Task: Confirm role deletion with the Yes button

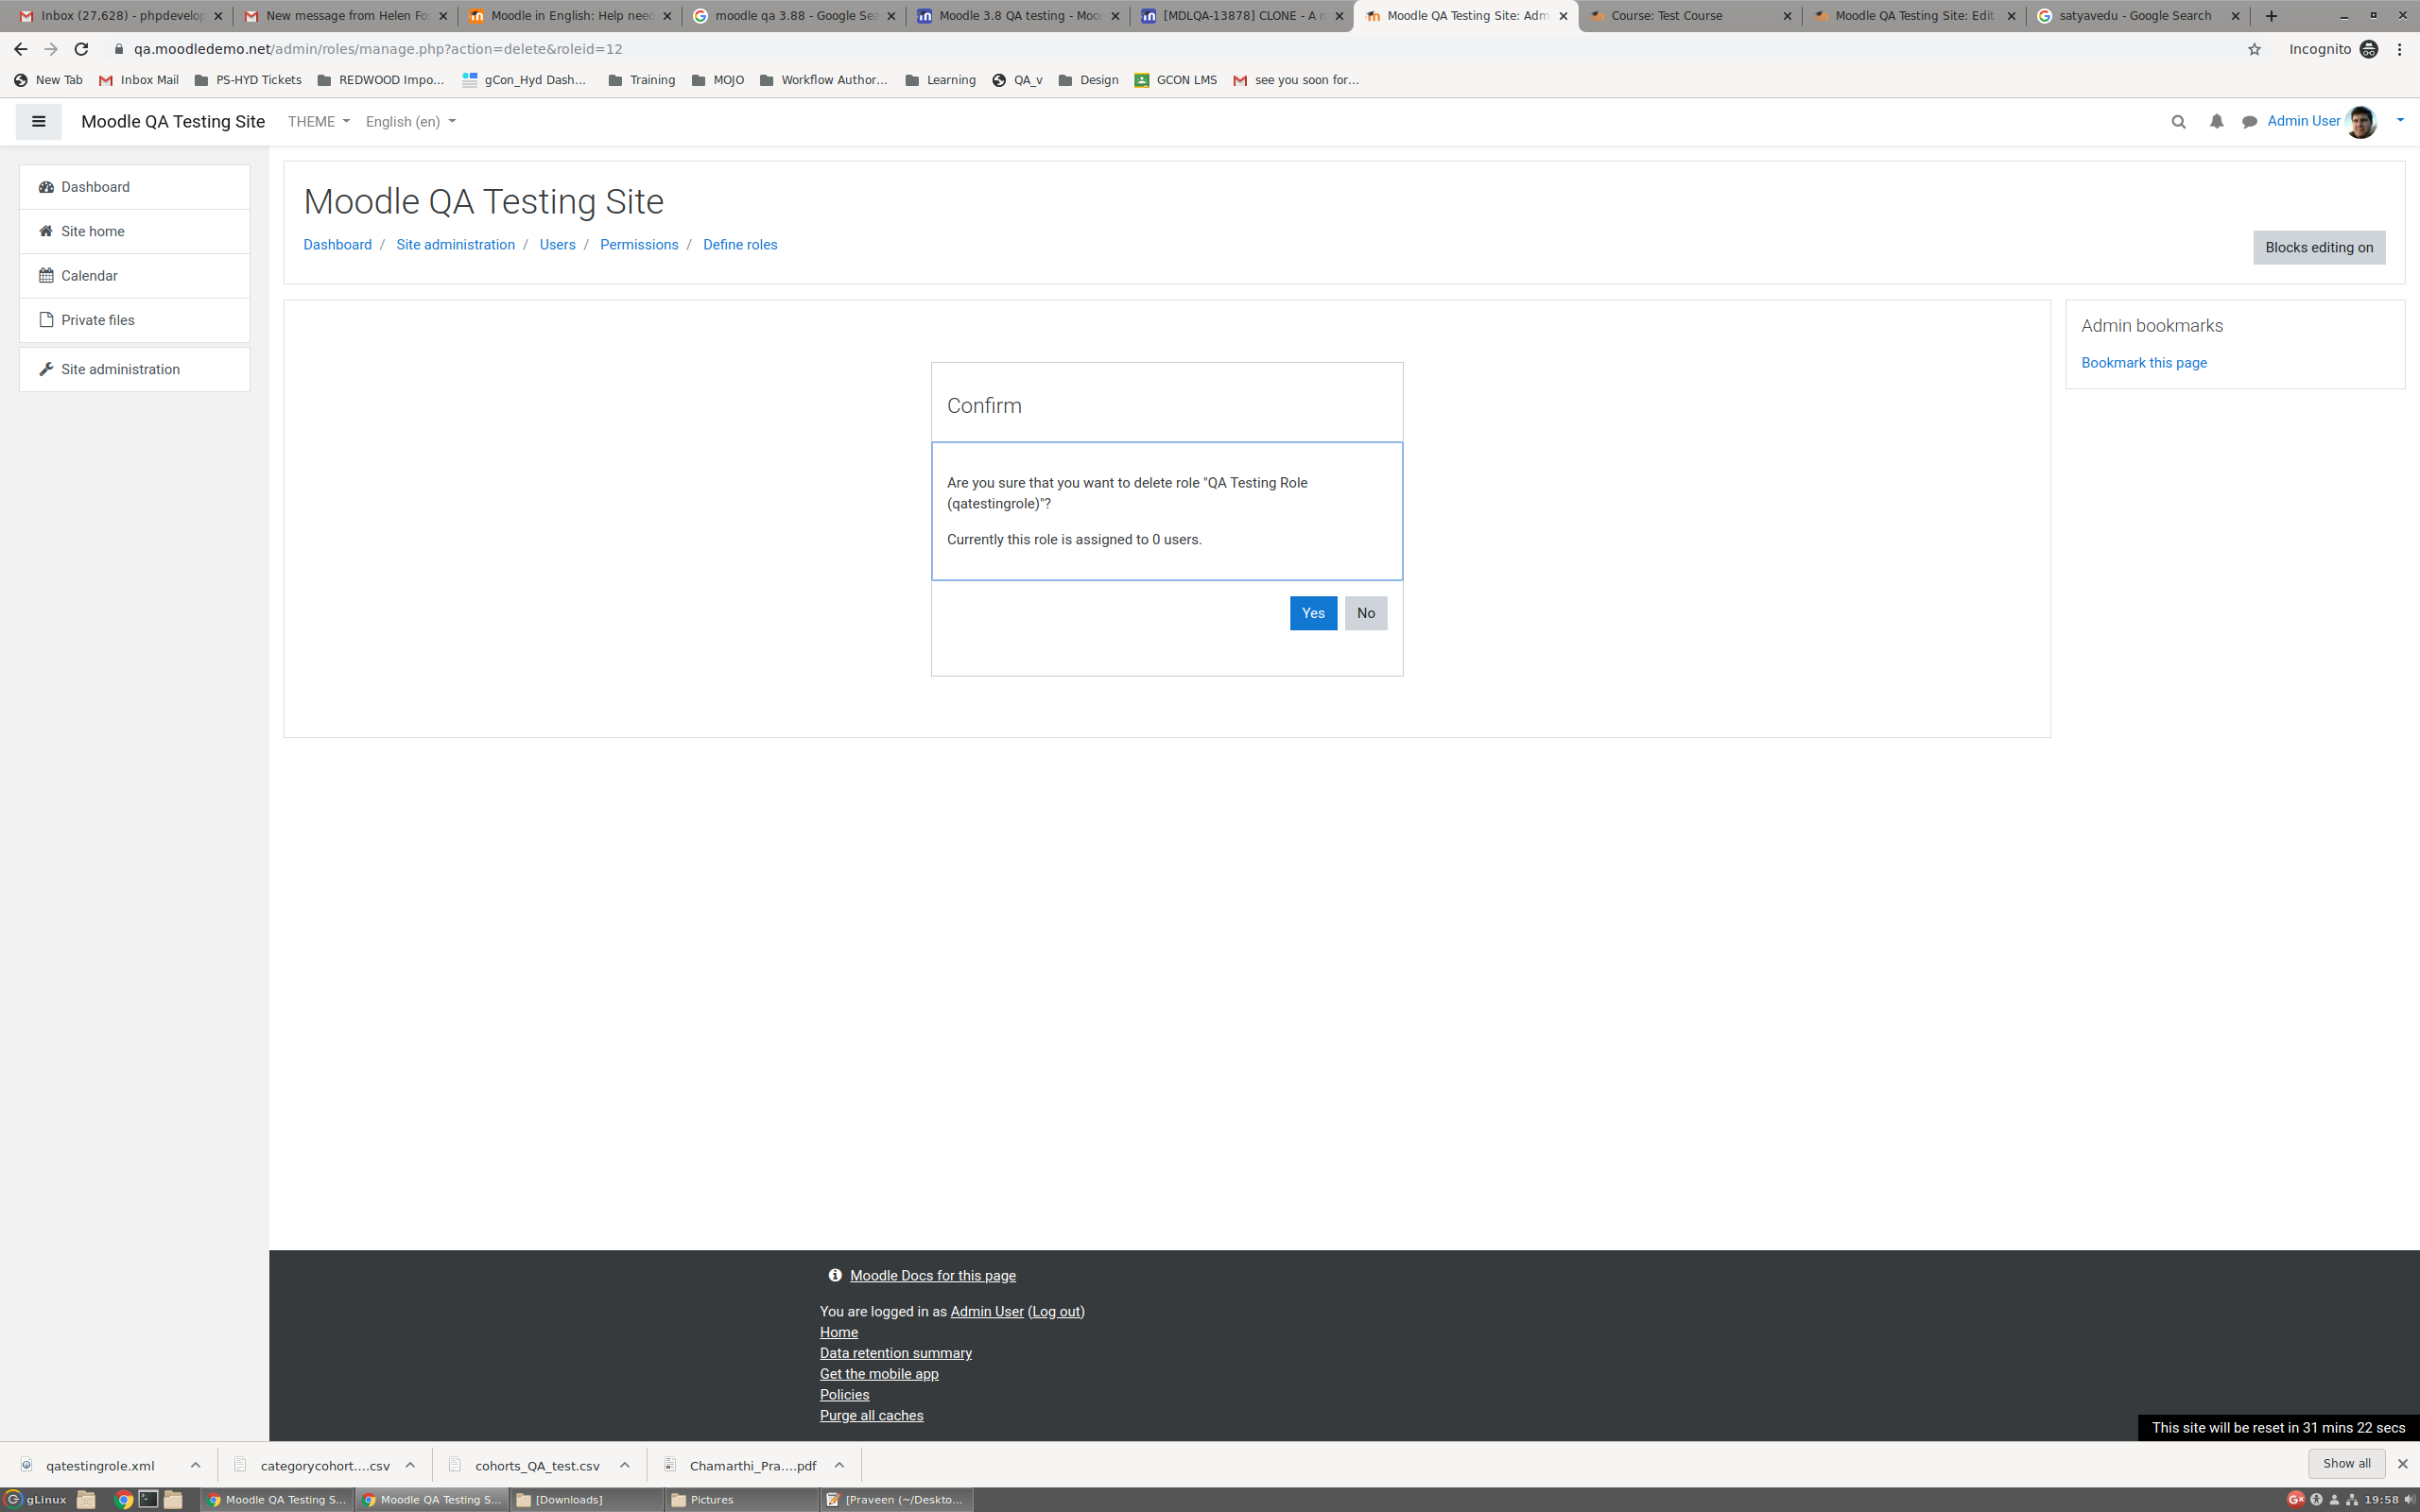Action: point(1313,613)
